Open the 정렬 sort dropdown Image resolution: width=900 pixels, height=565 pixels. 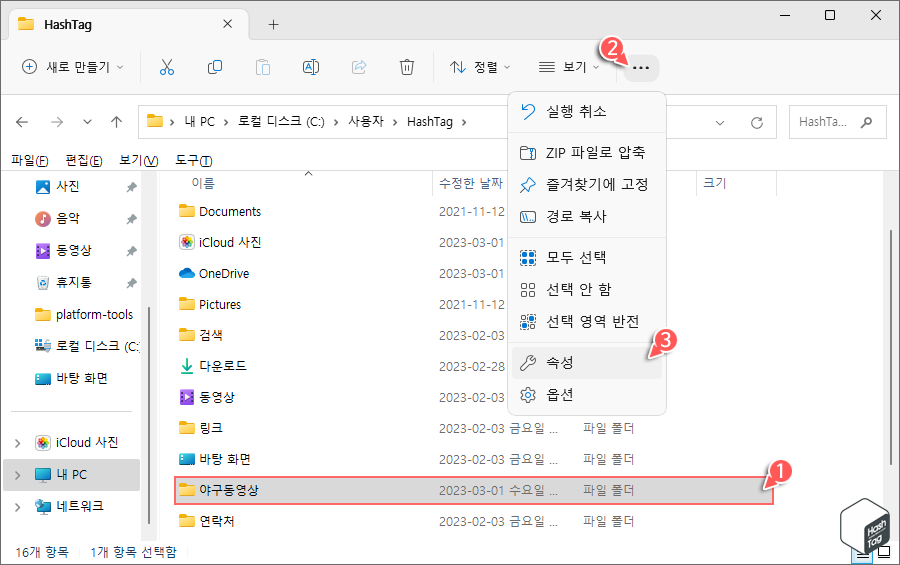[x=480, y=67]
